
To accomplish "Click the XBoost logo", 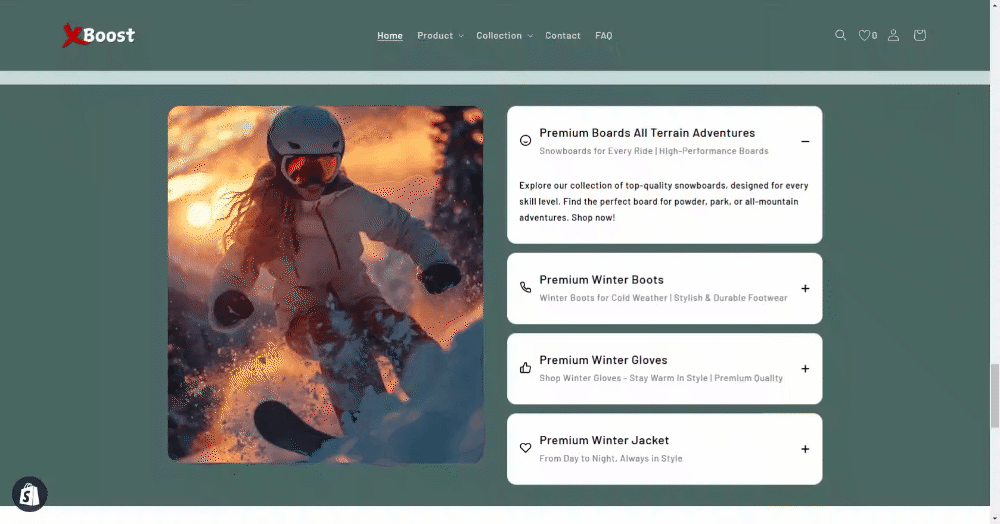I will pyautogui.click(x=98, y=35).
